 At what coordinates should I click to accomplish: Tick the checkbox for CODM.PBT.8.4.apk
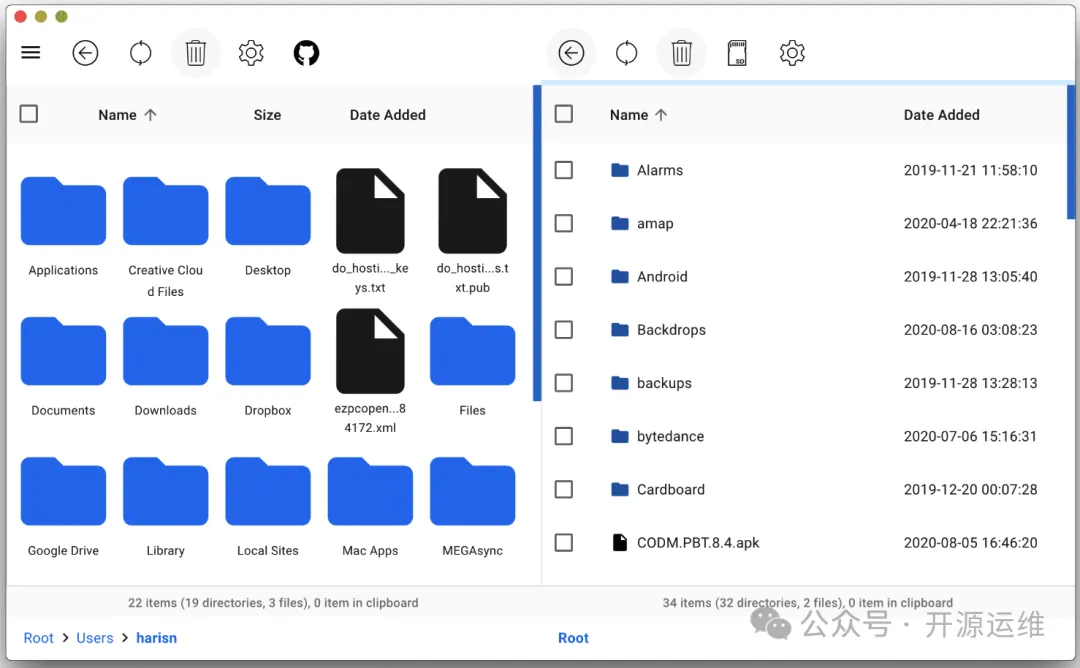(564, 543)
